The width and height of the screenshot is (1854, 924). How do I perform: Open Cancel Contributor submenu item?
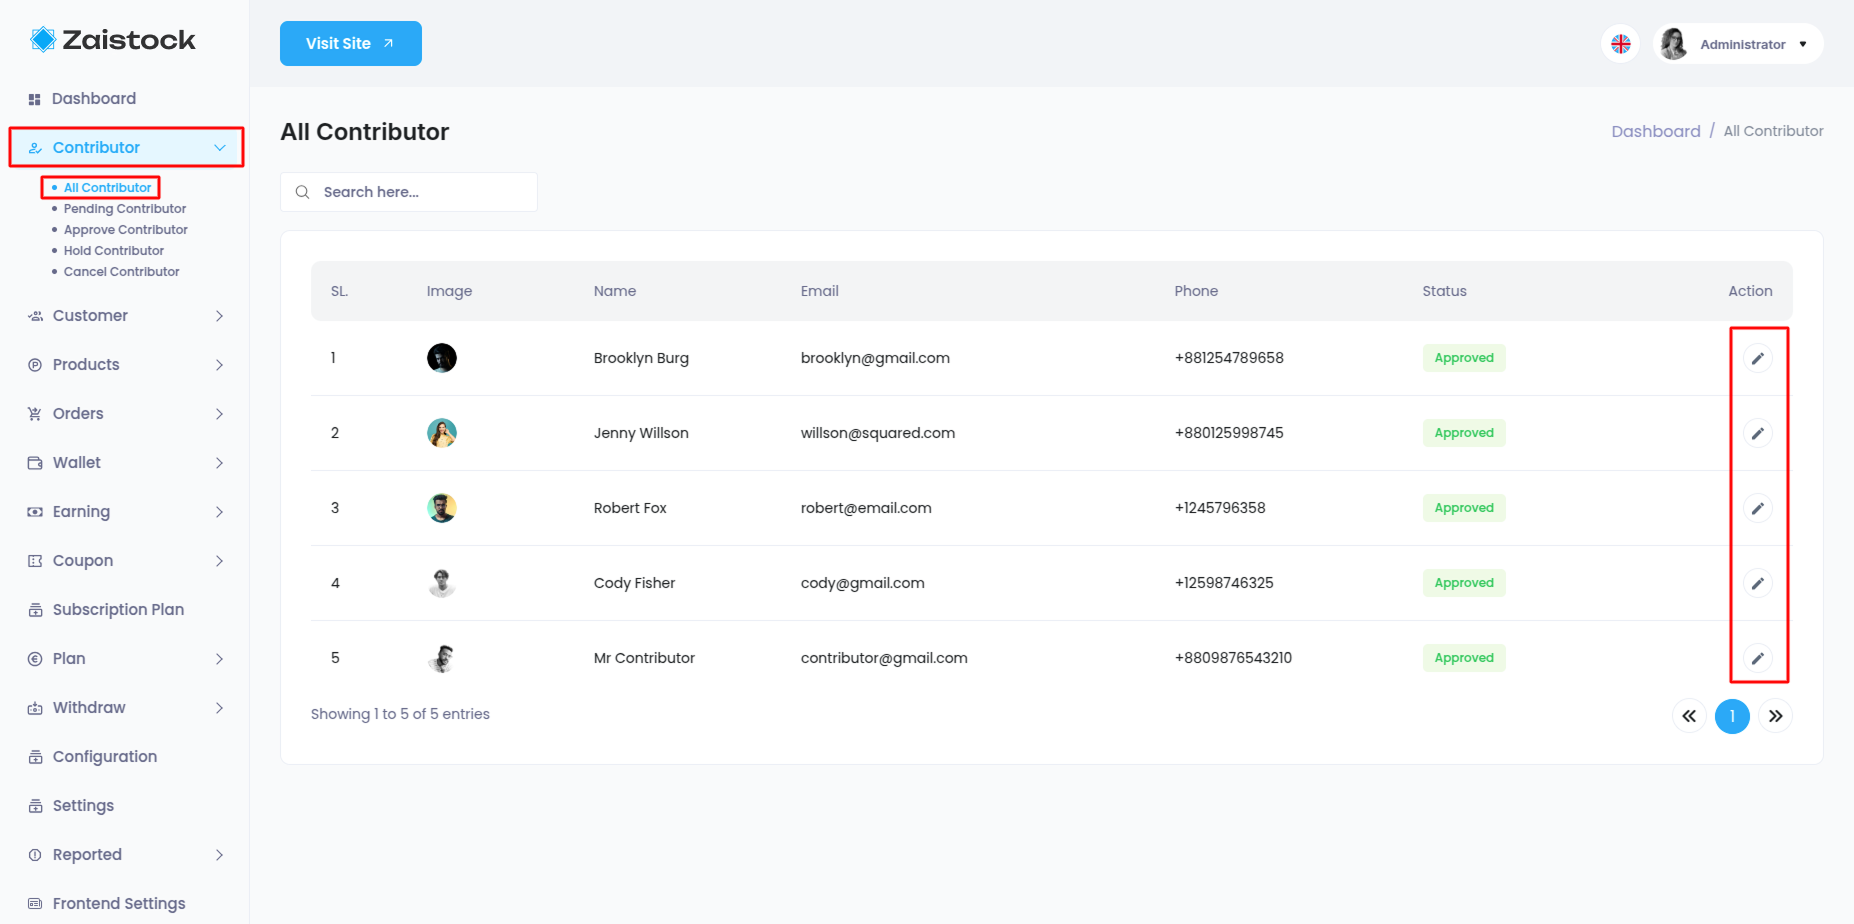122,272
